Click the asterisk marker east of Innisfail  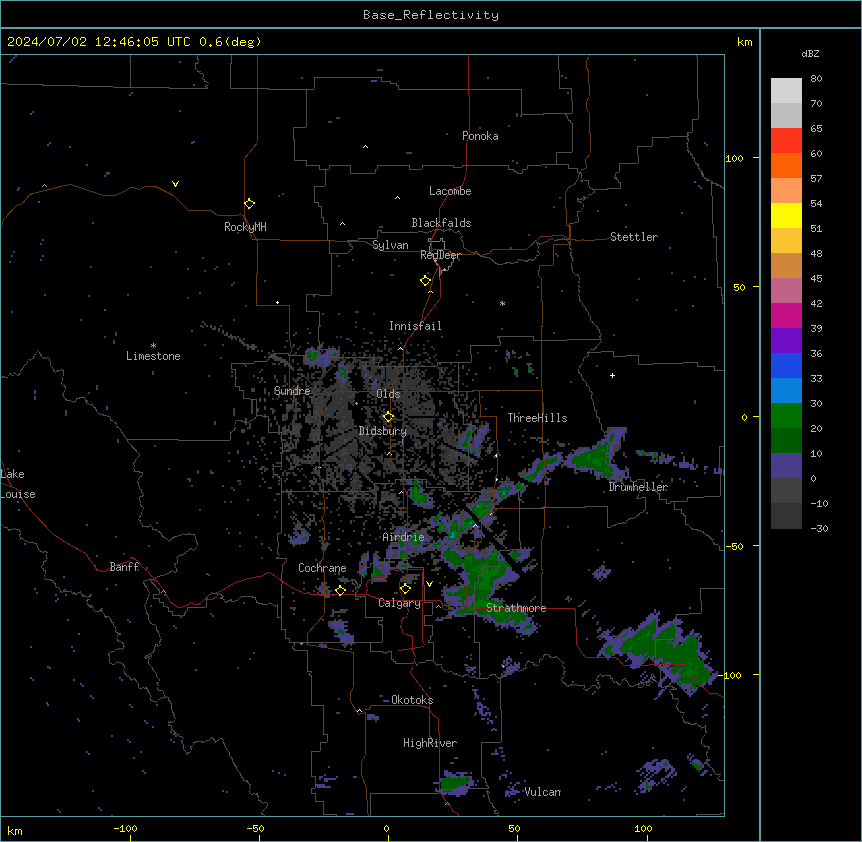(x=502, y=303)
